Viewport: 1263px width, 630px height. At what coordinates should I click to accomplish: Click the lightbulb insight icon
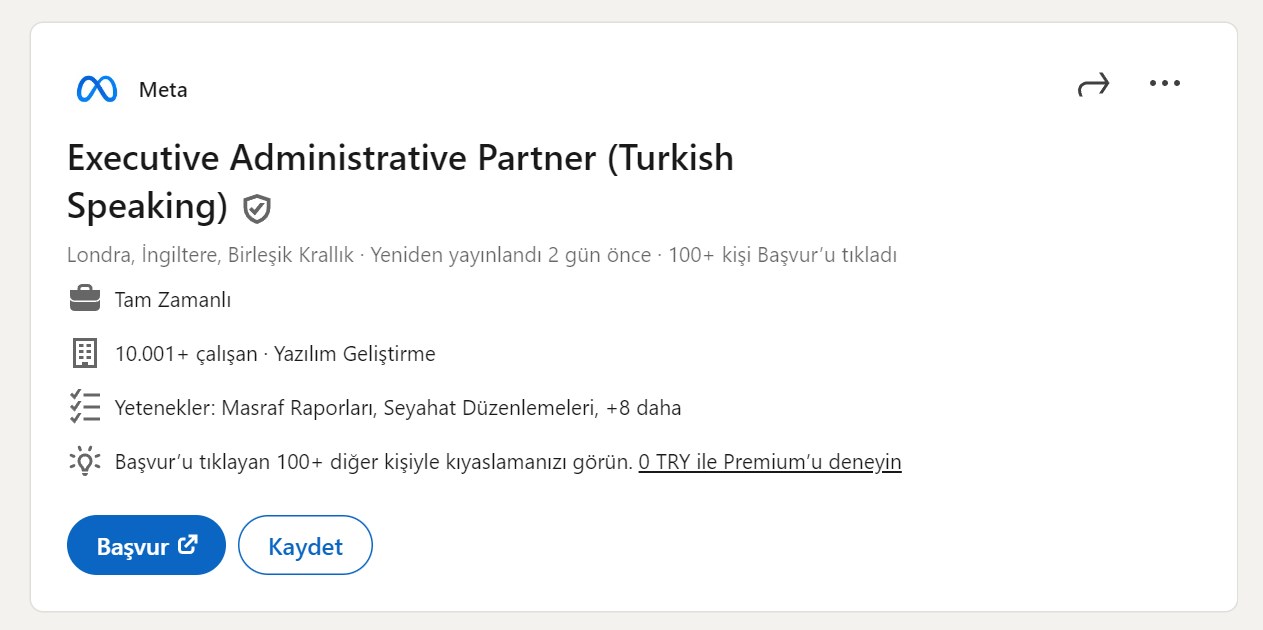coord(85,461)
